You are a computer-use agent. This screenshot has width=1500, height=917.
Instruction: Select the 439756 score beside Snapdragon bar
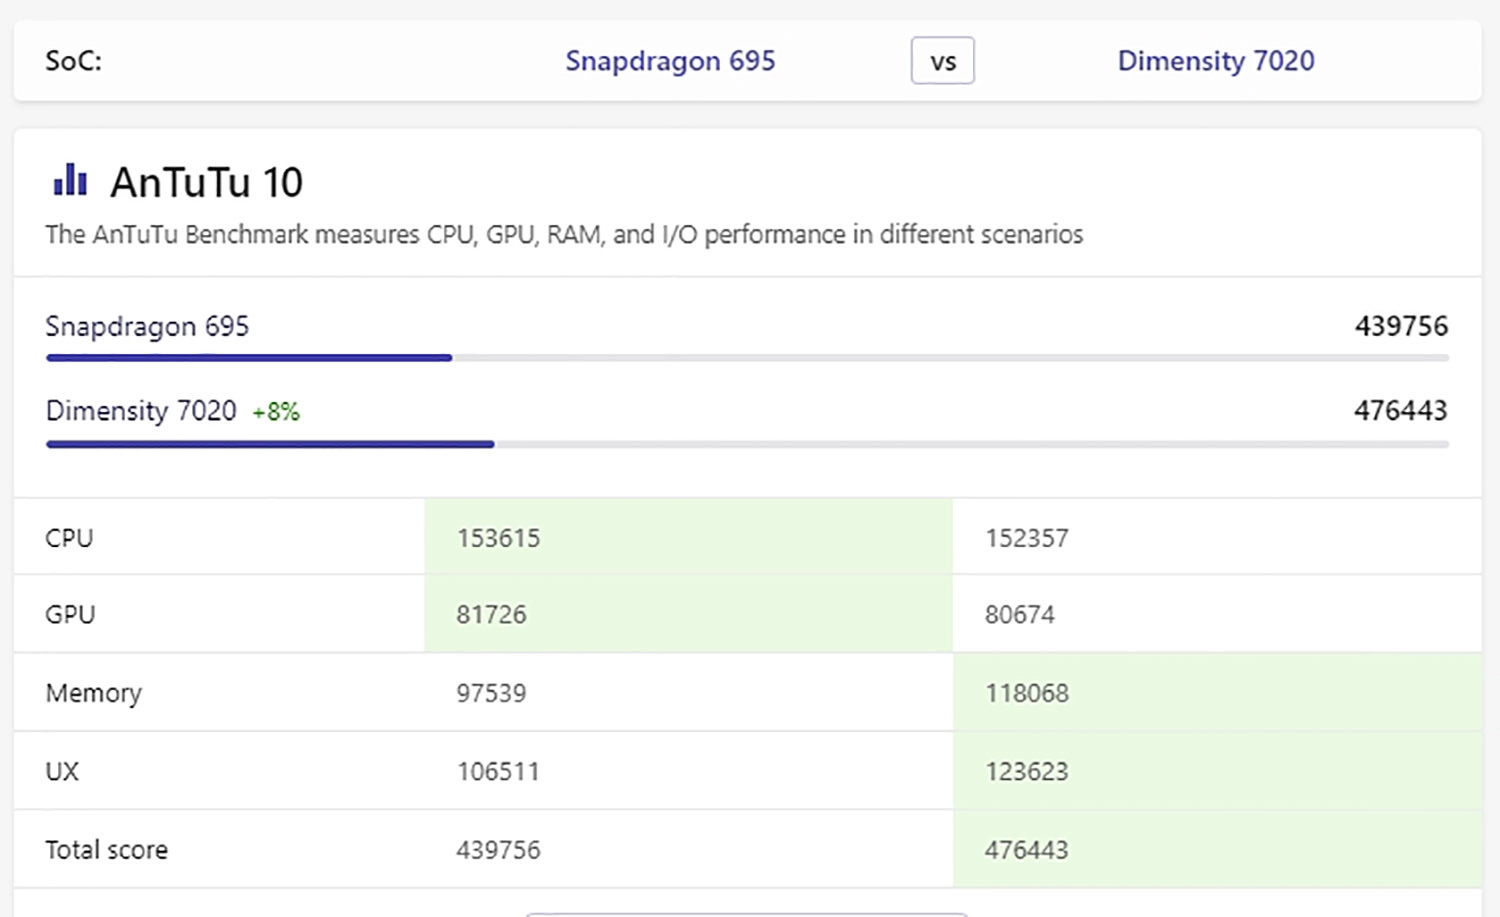point(1401,326)
